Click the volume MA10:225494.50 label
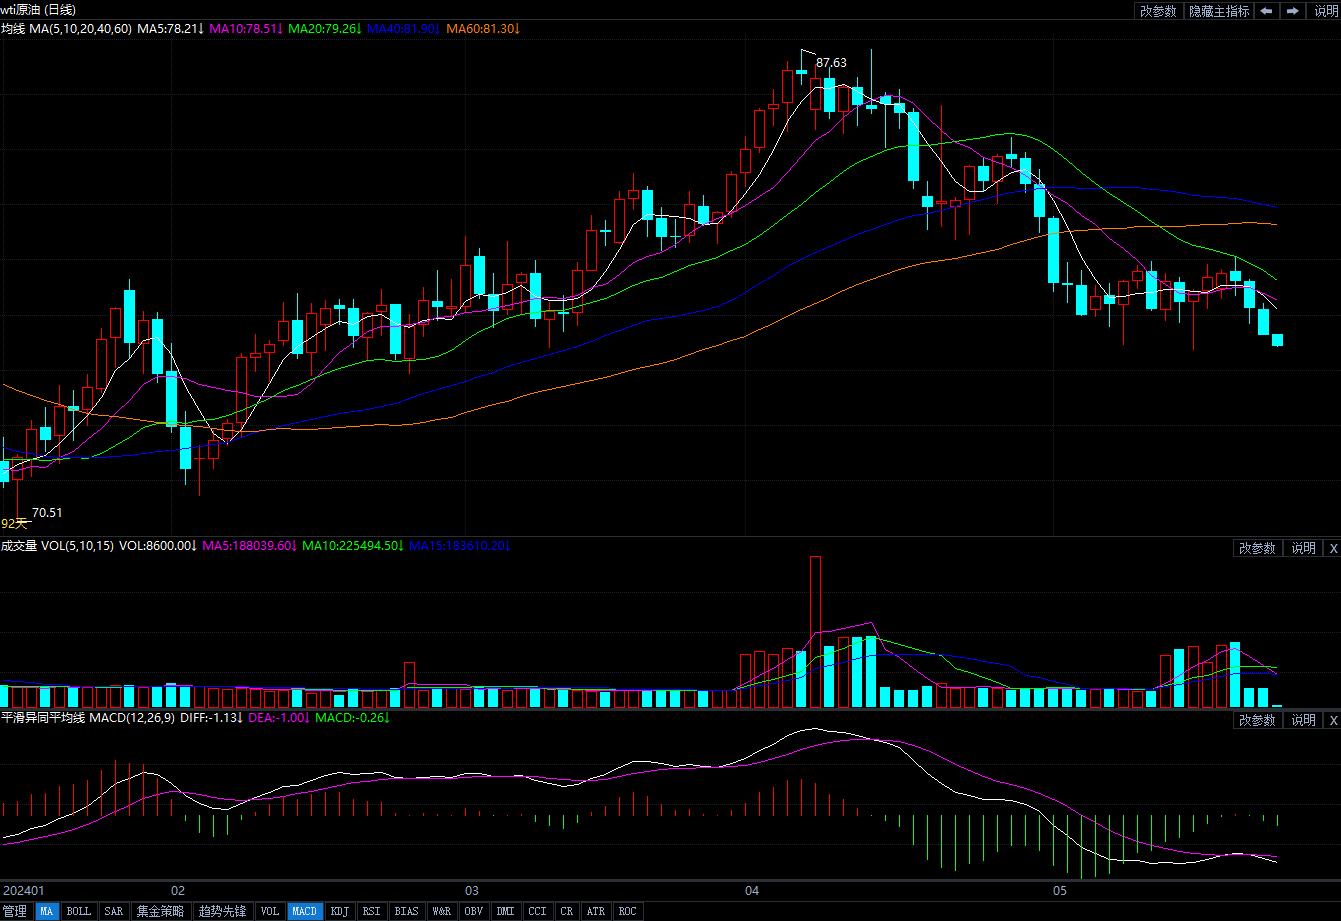1341x921 pixels. [354, 546]
